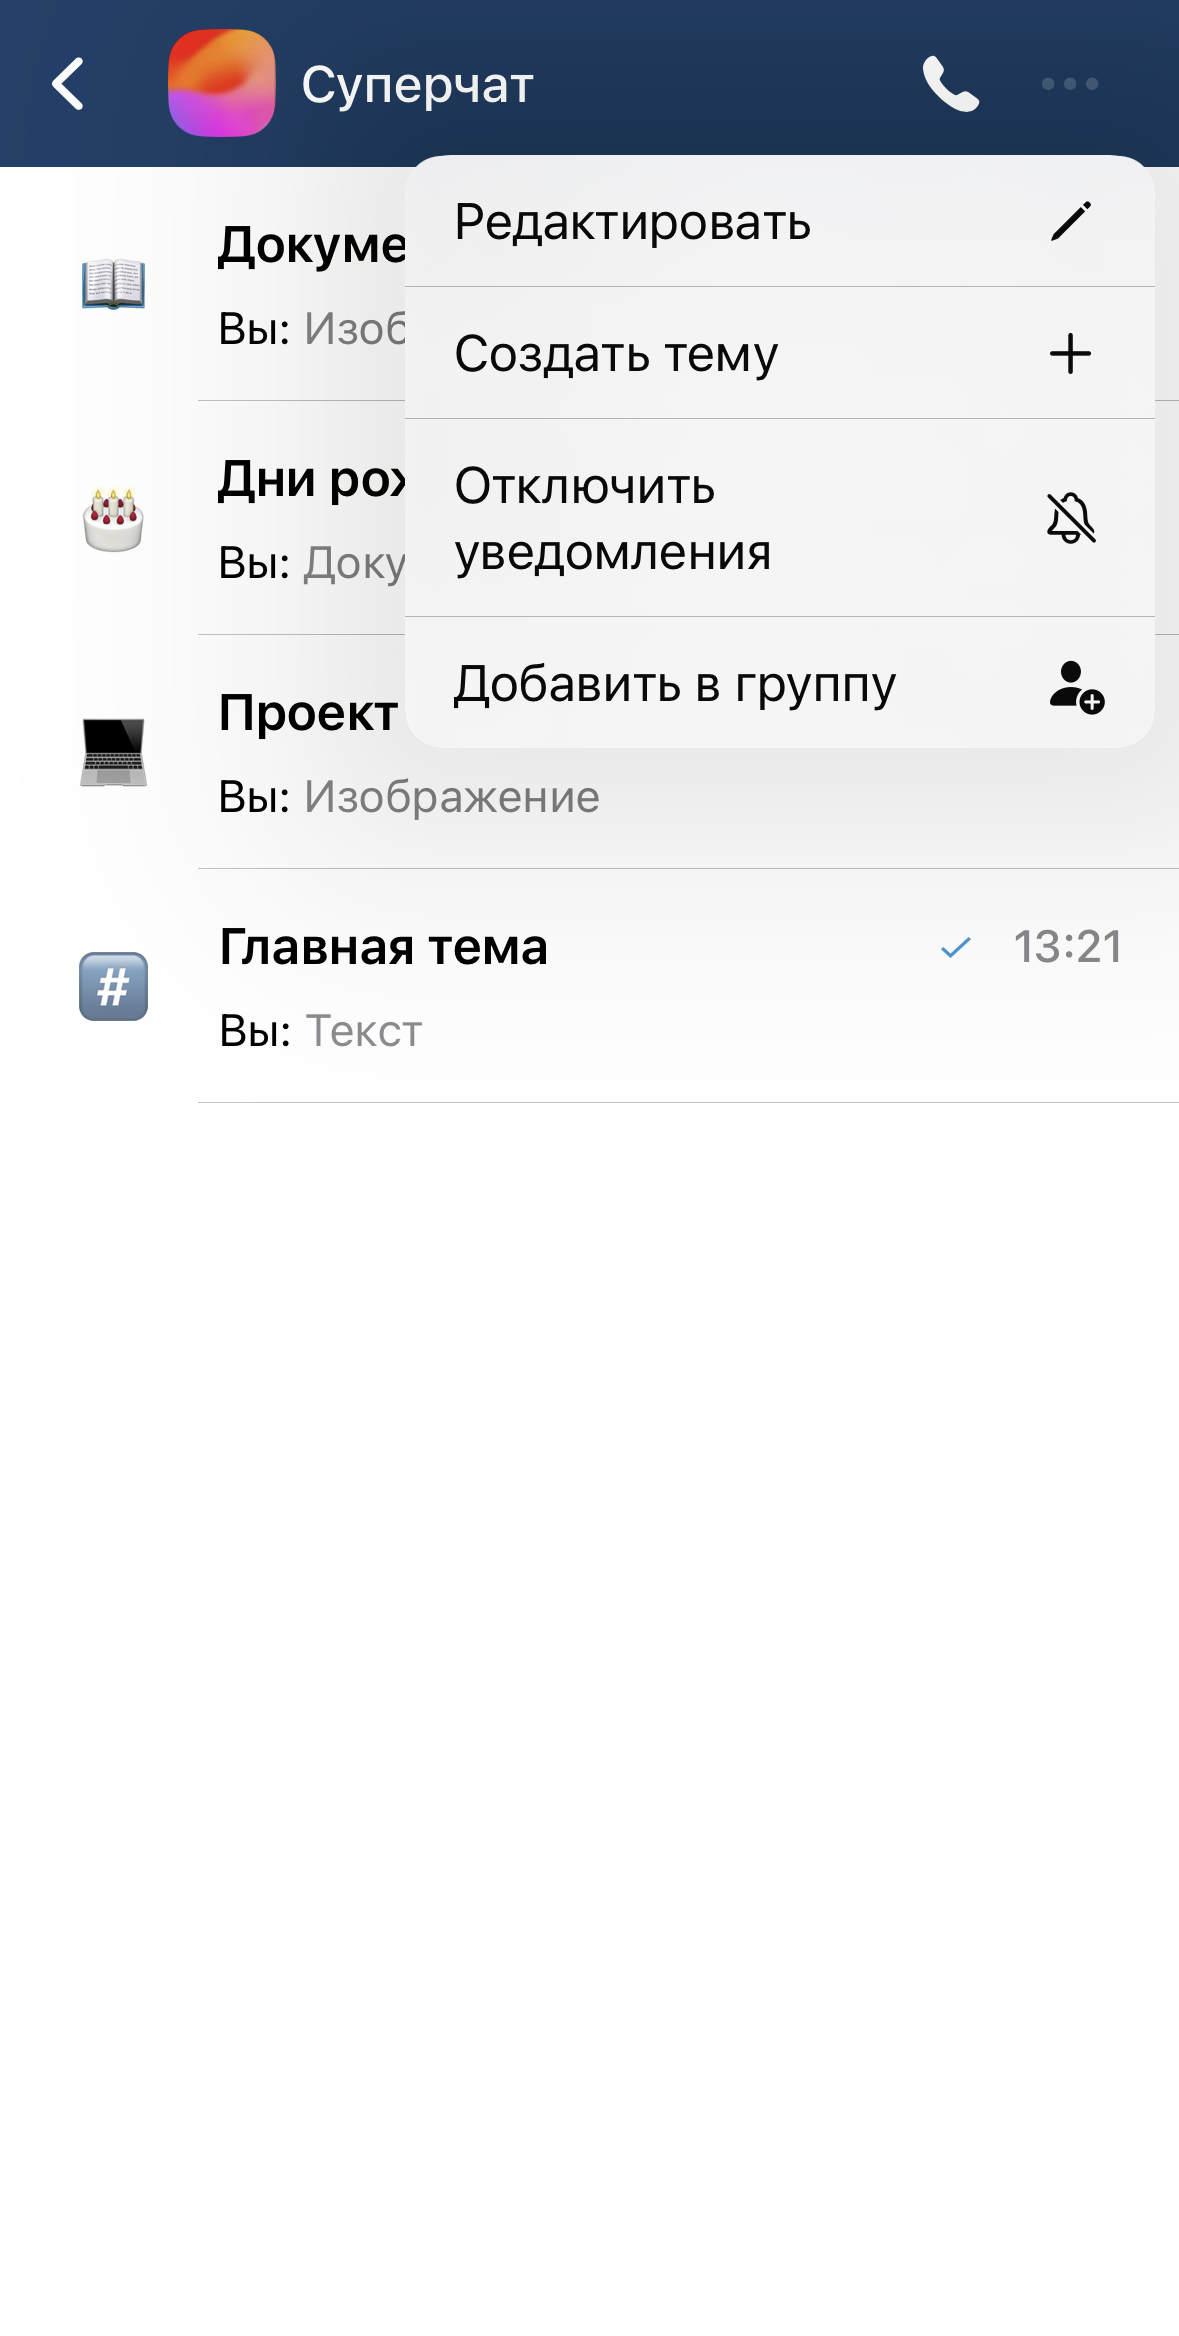Tap the 13:21 timestamp on Главная тема
The height and width of the screenshot is (2336, 1179).
pos(1067,947)
